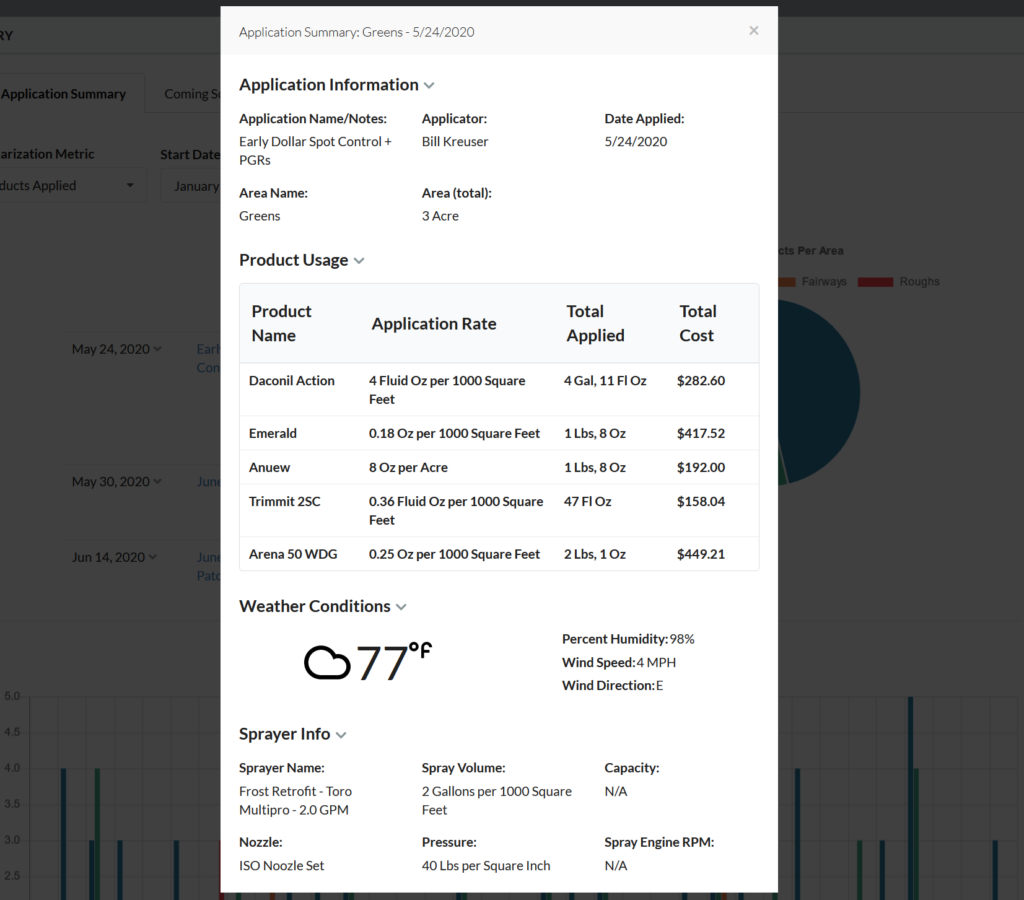Click the Emerald product name
1024x900 pixels.
point(272,433)
